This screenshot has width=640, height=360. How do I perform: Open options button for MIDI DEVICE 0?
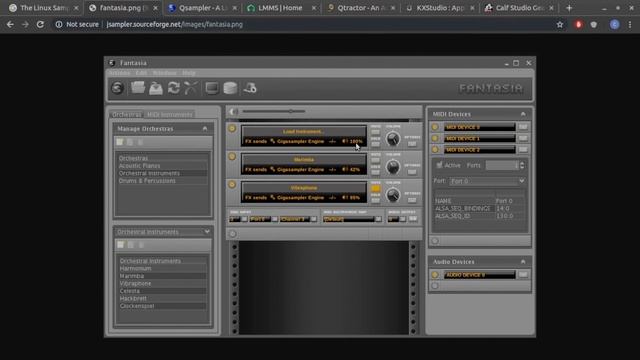(x=523, y=127)
